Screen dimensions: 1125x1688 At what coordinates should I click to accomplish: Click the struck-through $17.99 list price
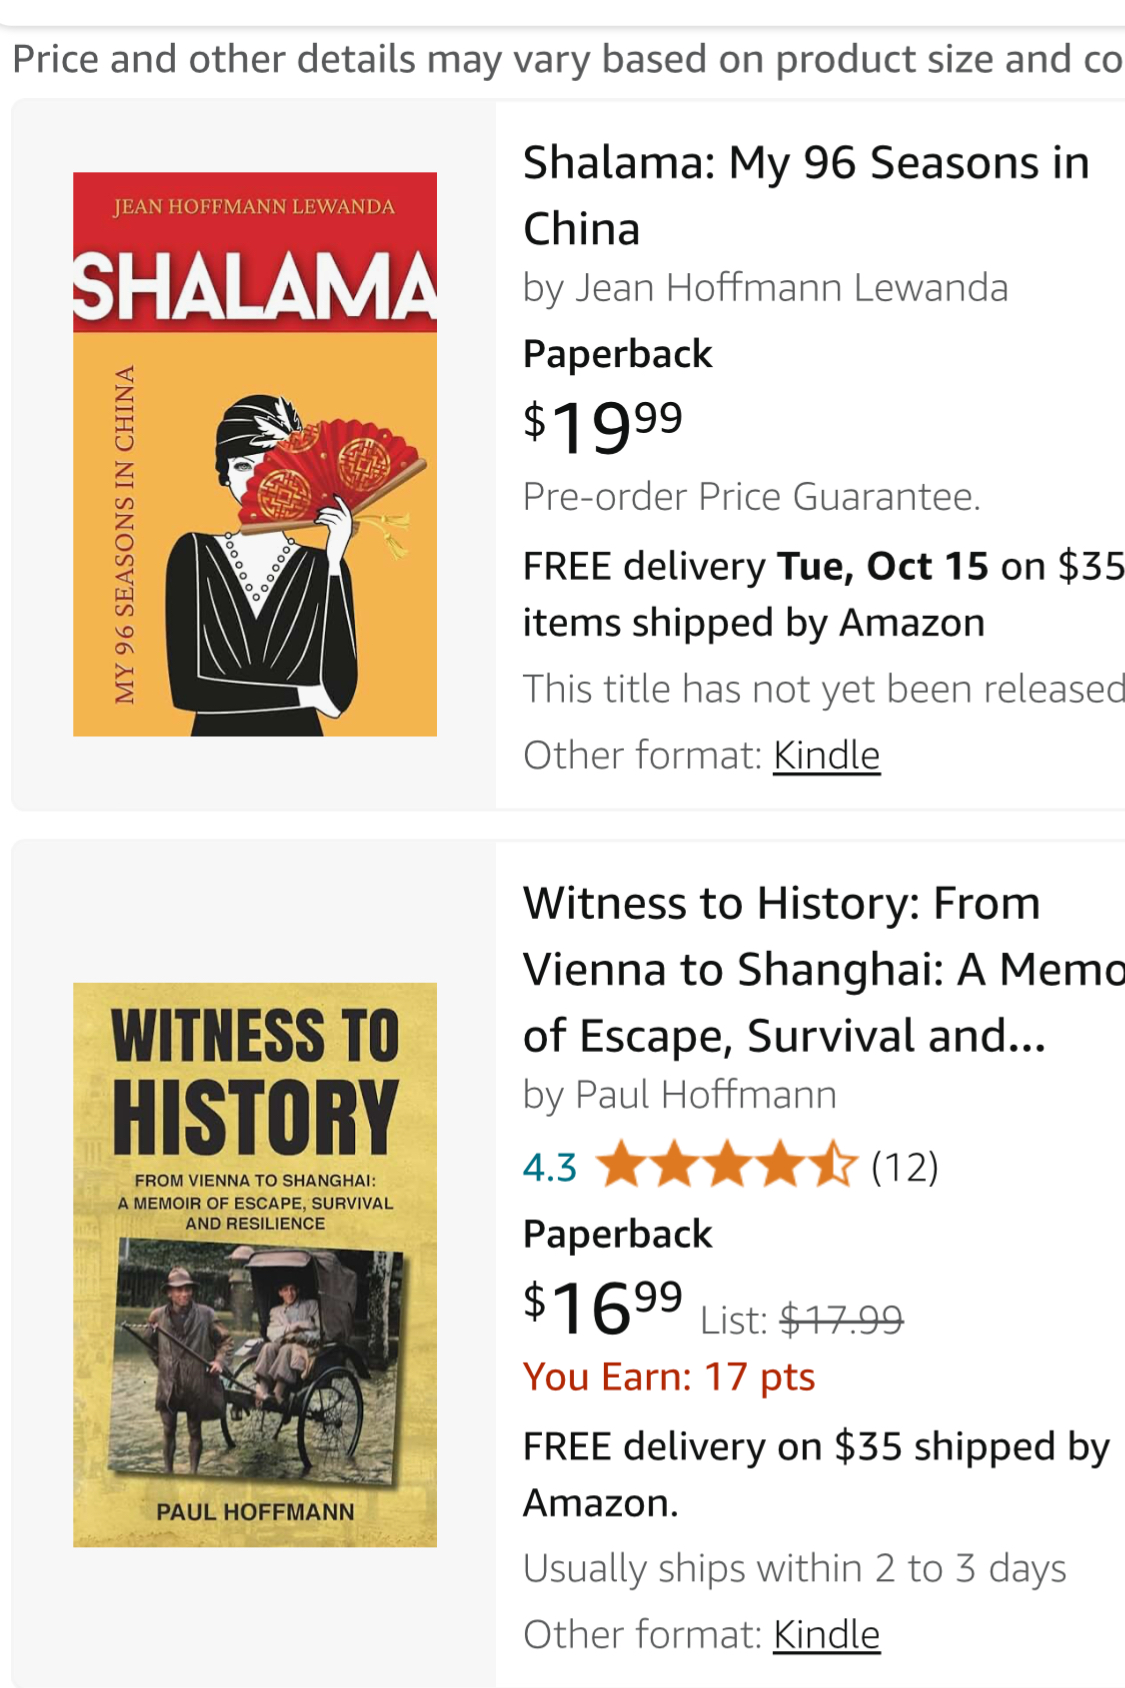[841, 1321]
